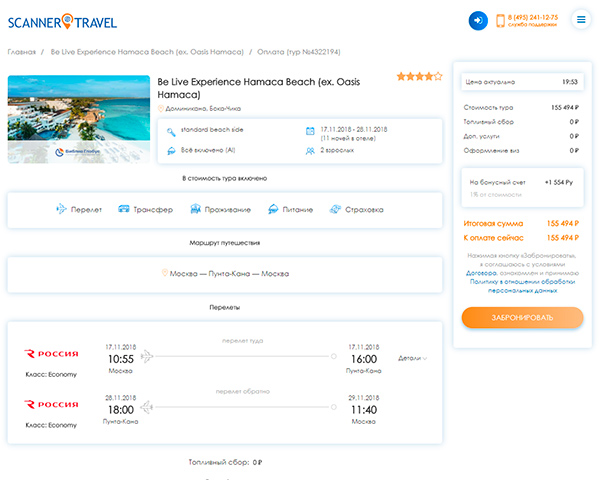This screenshot has height=480, width=600.
Task: Click the airplane Перелет icon
Action: pos(61,209)
